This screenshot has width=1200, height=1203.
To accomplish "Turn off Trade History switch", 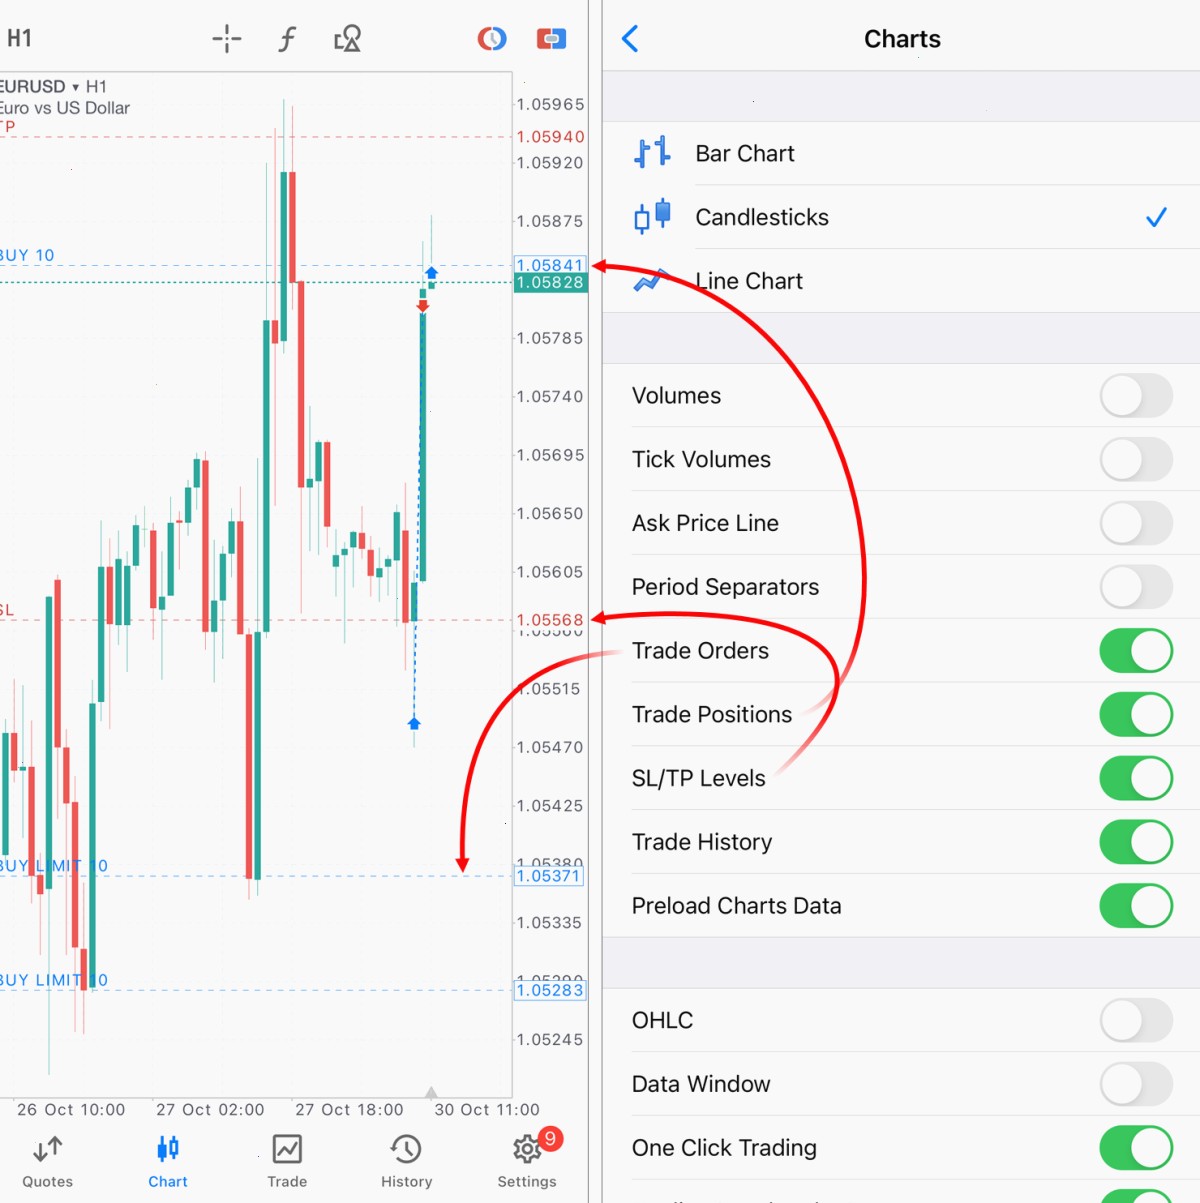I will [1136, 842].
